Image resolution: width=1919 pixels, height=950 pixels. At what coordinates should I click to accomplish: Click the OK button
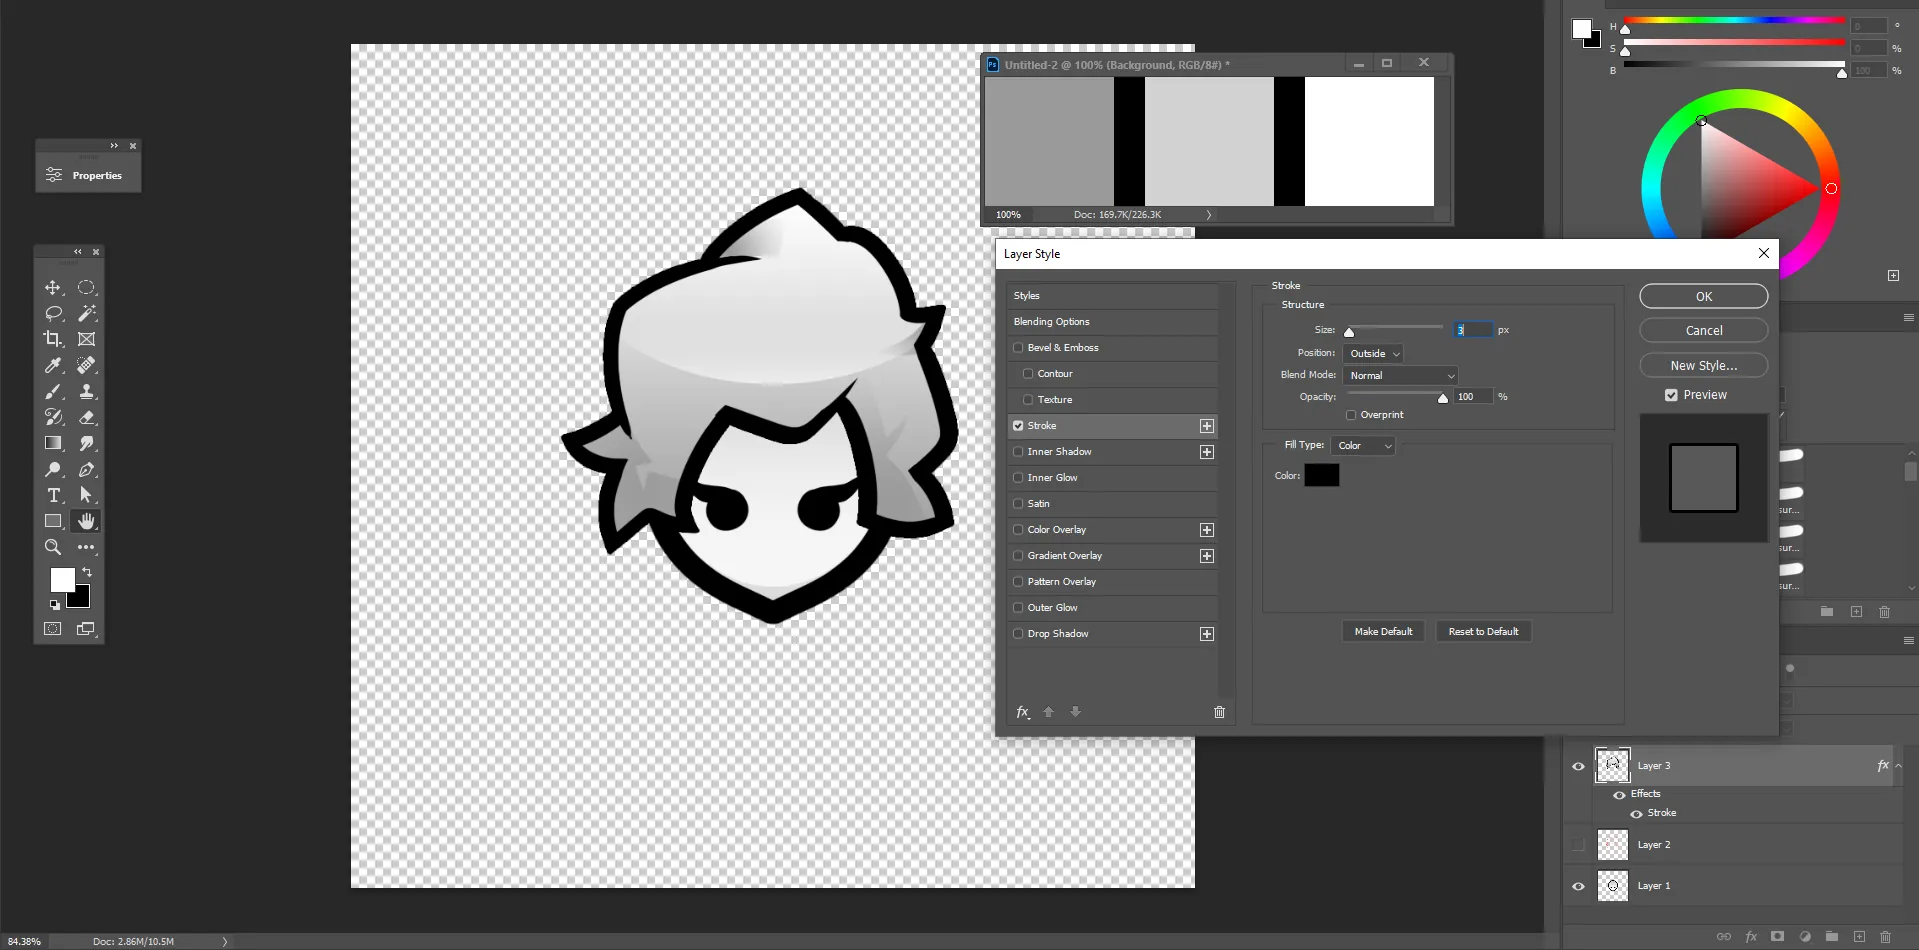point(1703,297)
